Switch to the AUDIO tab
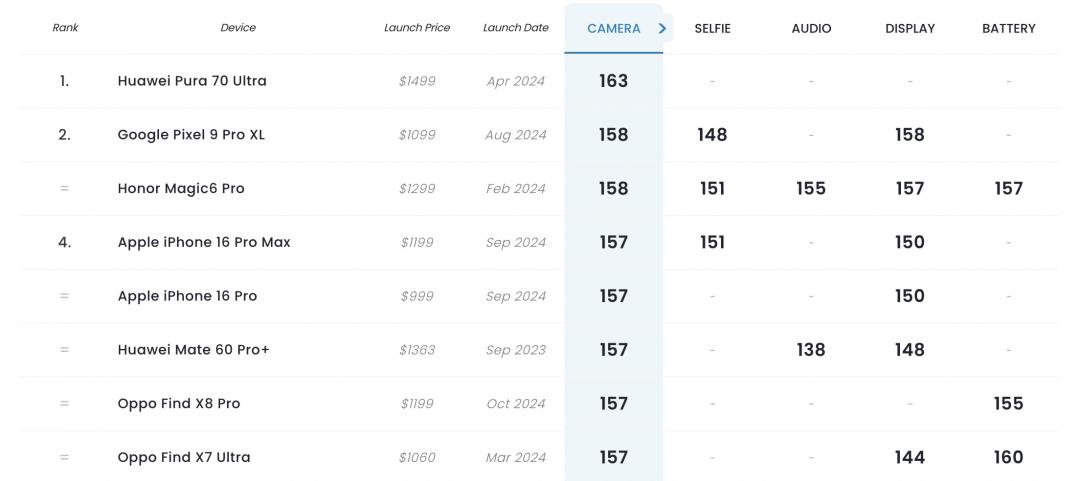This screenshot has height=481, width=1080. pyautogui.click(x=811, y=28)
